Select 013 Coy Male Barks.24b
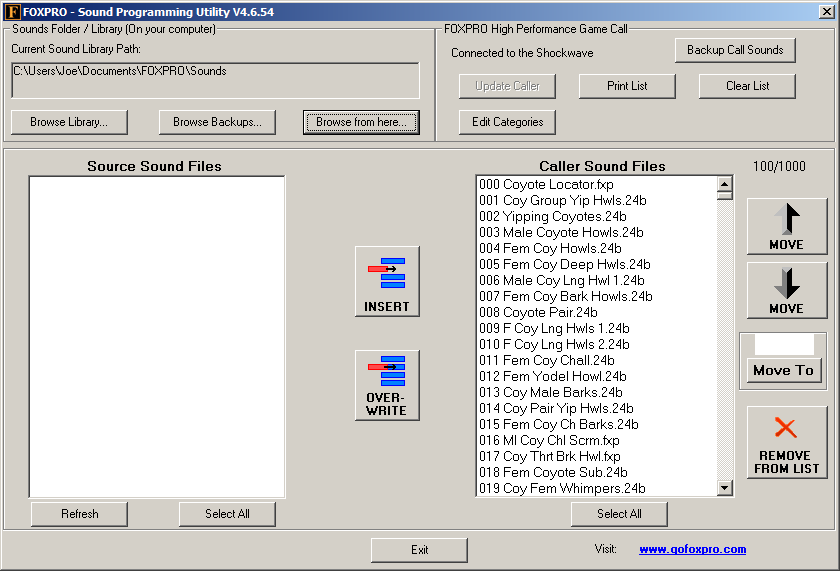This screenshot has height=571, width=840. click(x=597, y=393)
